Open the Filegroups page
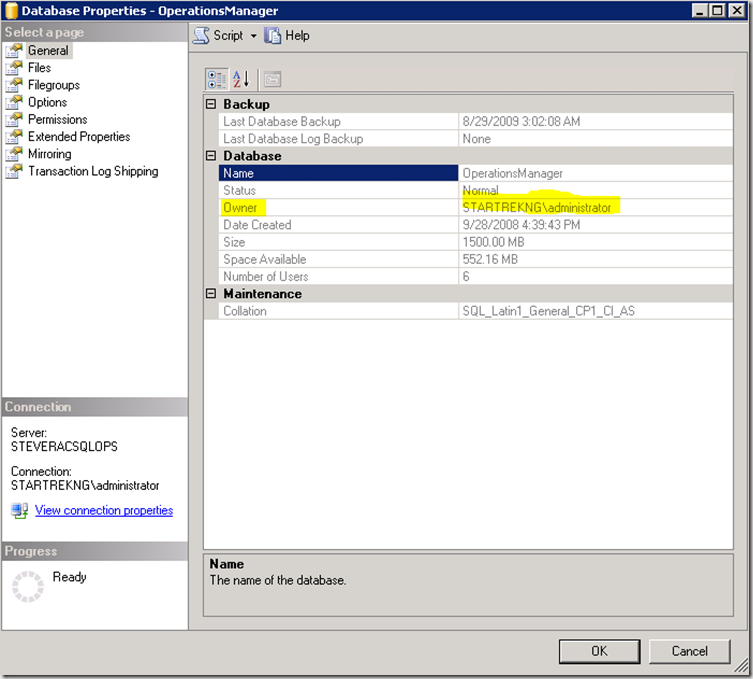 [54, 85]
